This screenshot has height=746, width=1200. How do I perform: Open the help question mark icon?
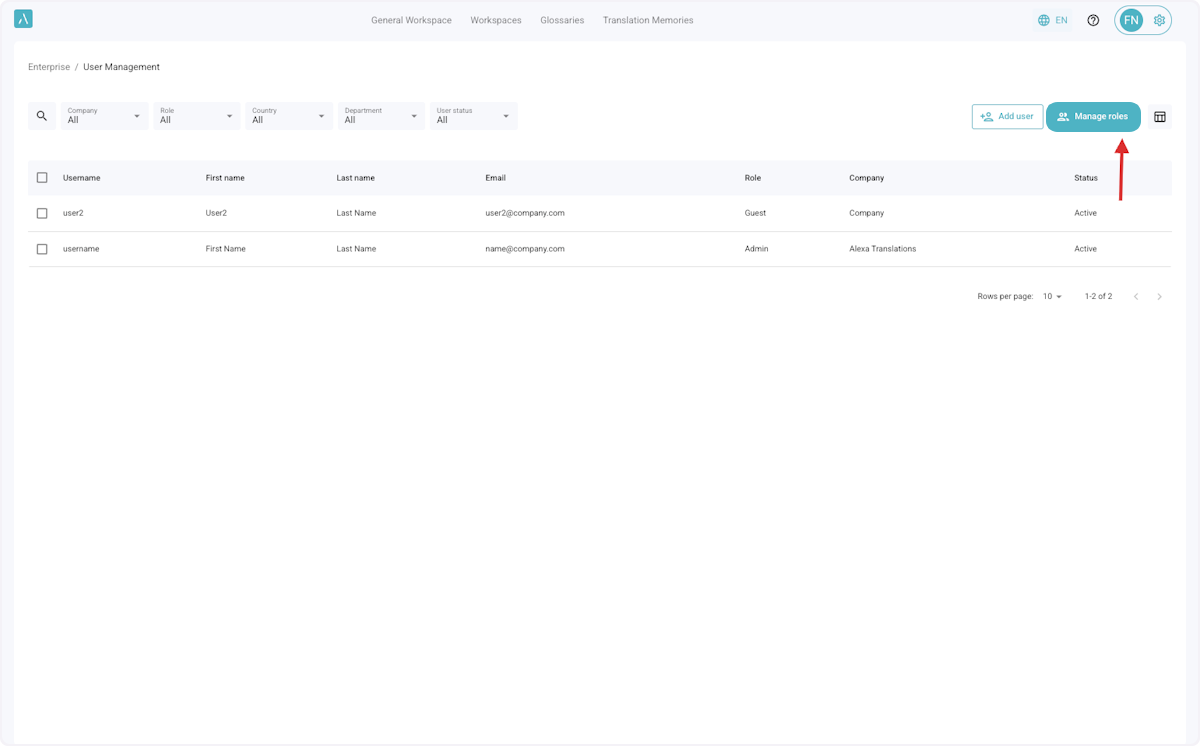pyautogui.click(x=1093, y=20)
